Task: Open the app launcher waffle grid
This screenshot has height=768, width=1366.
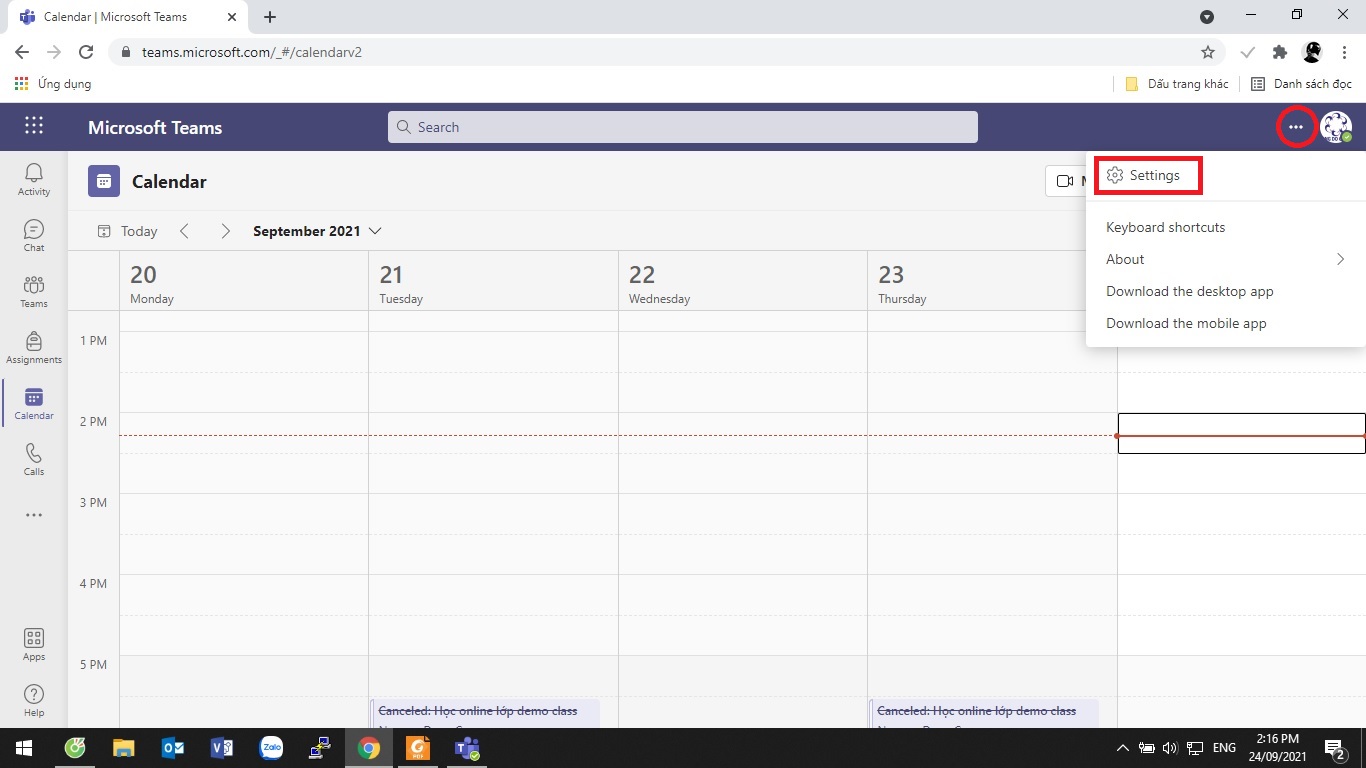Action: (x=34, y=126)
